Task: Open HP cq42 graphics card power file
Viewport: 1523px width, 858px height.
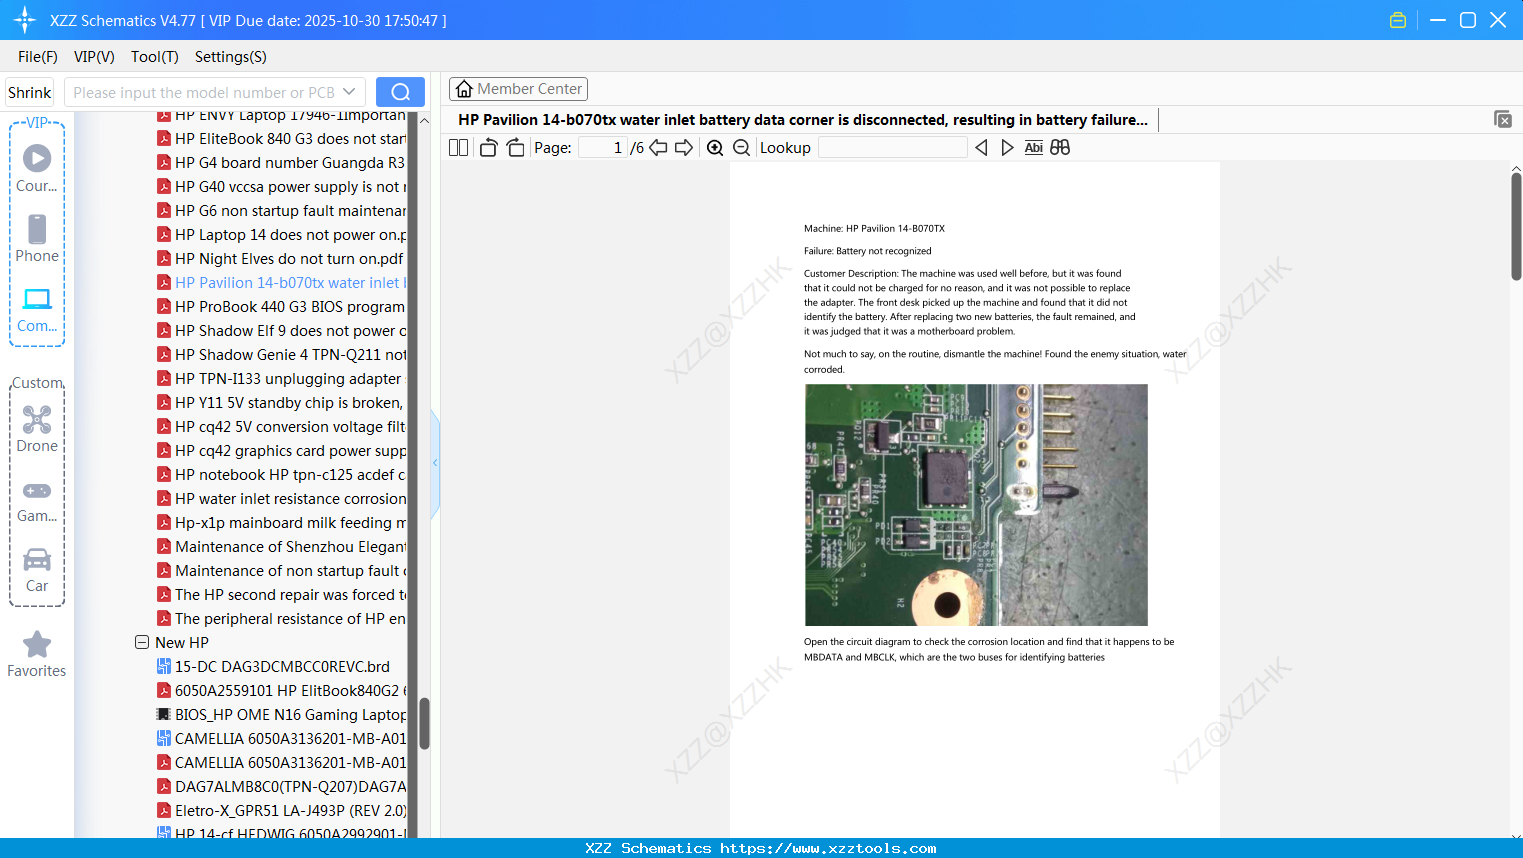Action: (282, 451)
